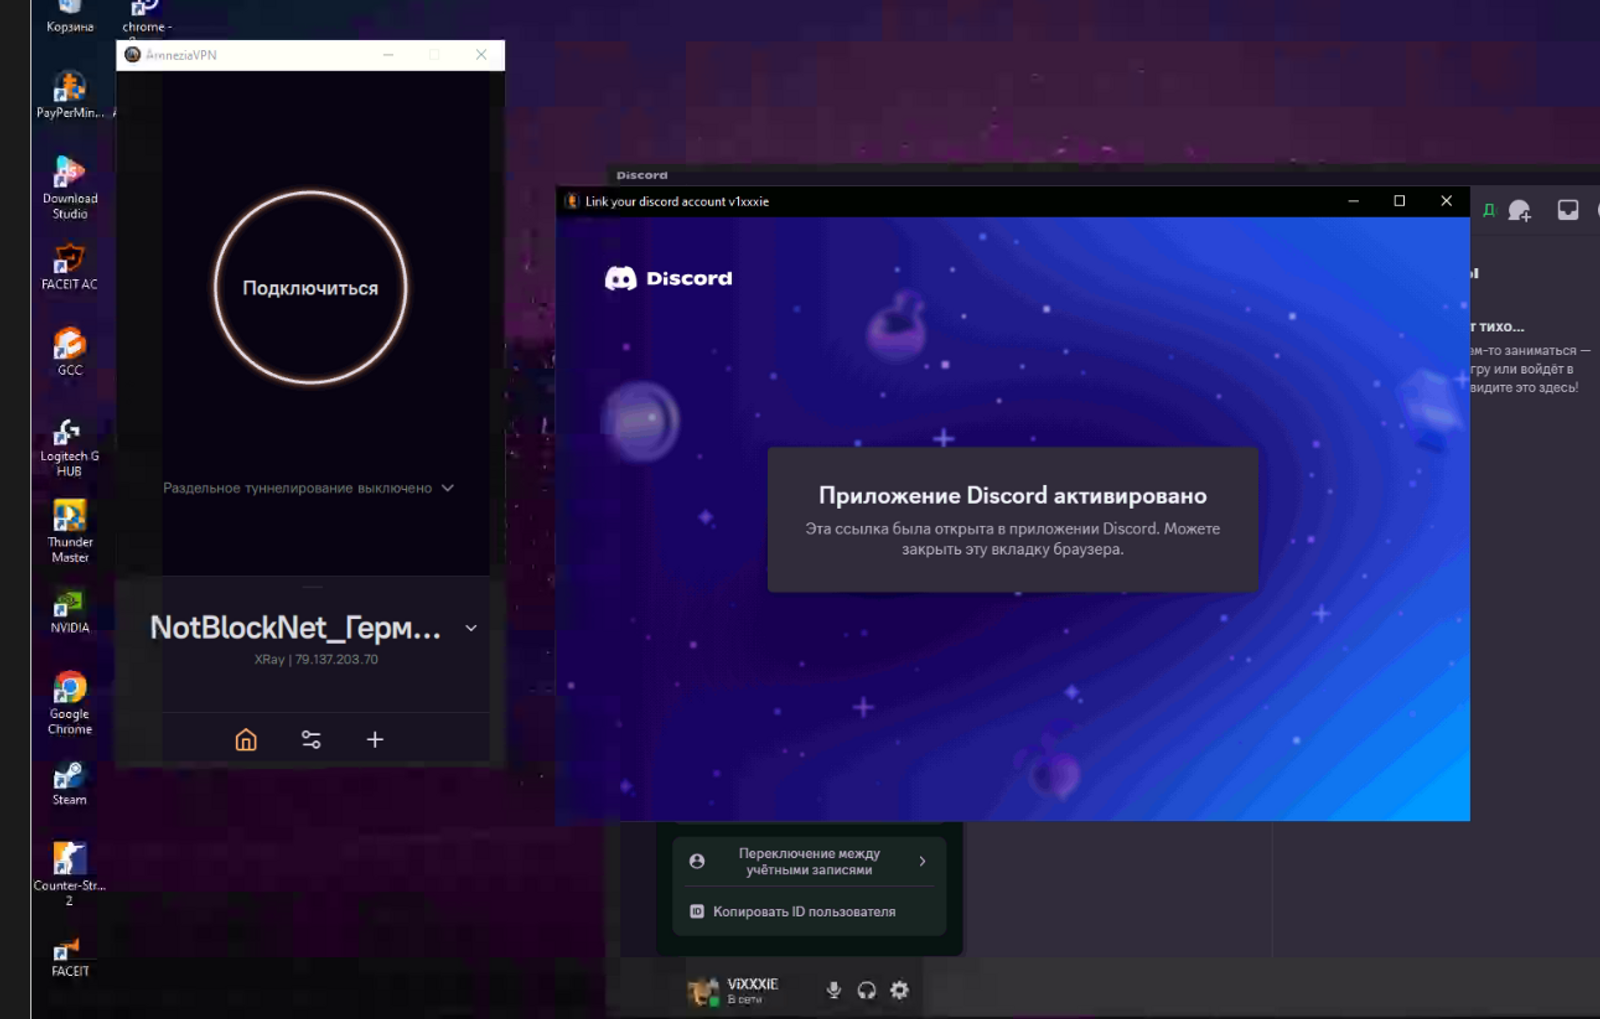Click the Подключиться connect button in AmneziaVPN
The width and height of the screenshot is (1600, 1019).
pos(310,288)
